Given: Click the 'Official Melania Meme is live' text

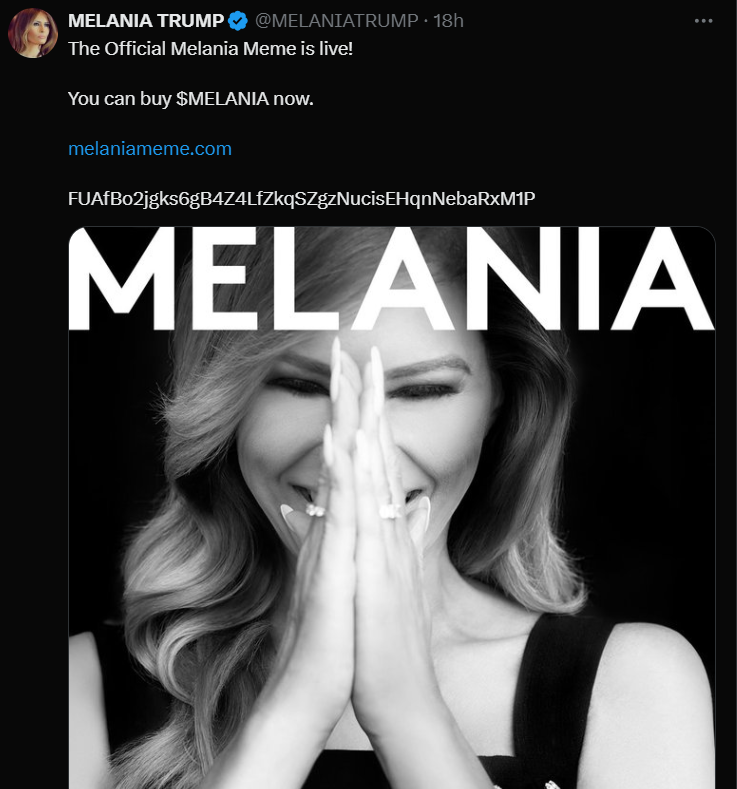Looking at the screenshot, I should click(210, 47).
